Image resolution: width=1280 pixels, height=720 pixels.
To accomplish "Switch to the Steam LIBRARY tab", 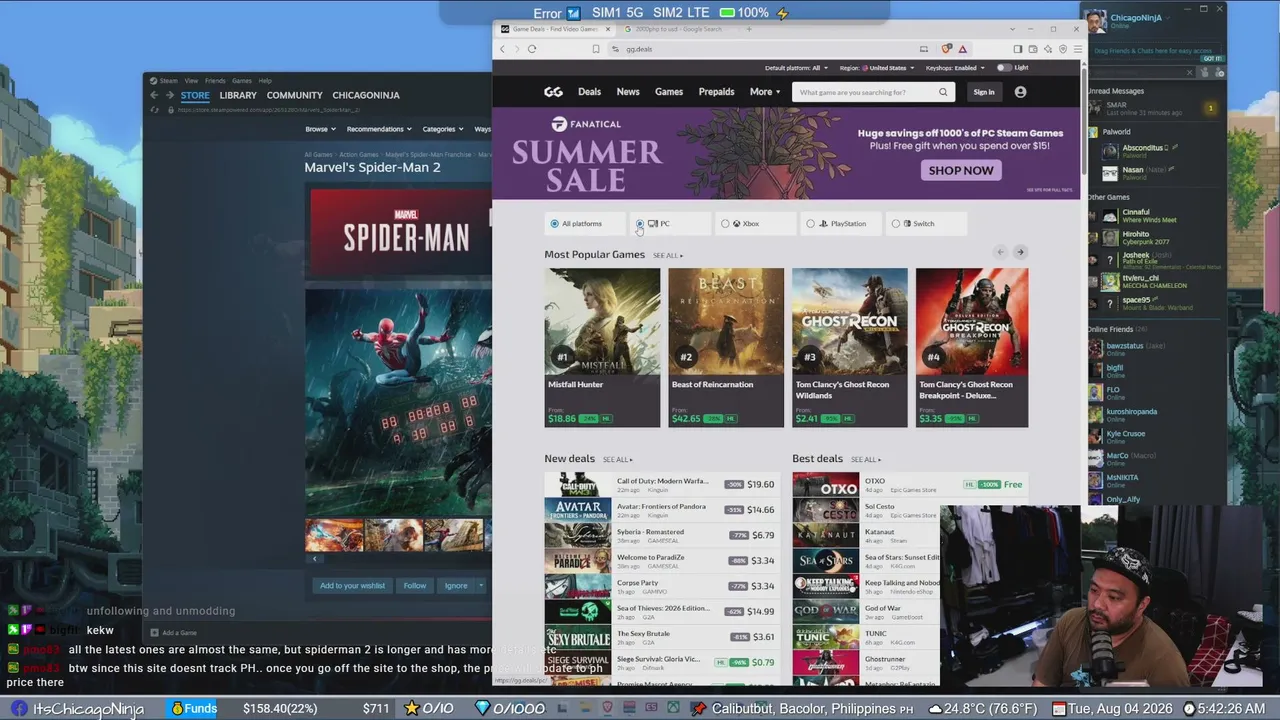I will [x=238, y=95].
